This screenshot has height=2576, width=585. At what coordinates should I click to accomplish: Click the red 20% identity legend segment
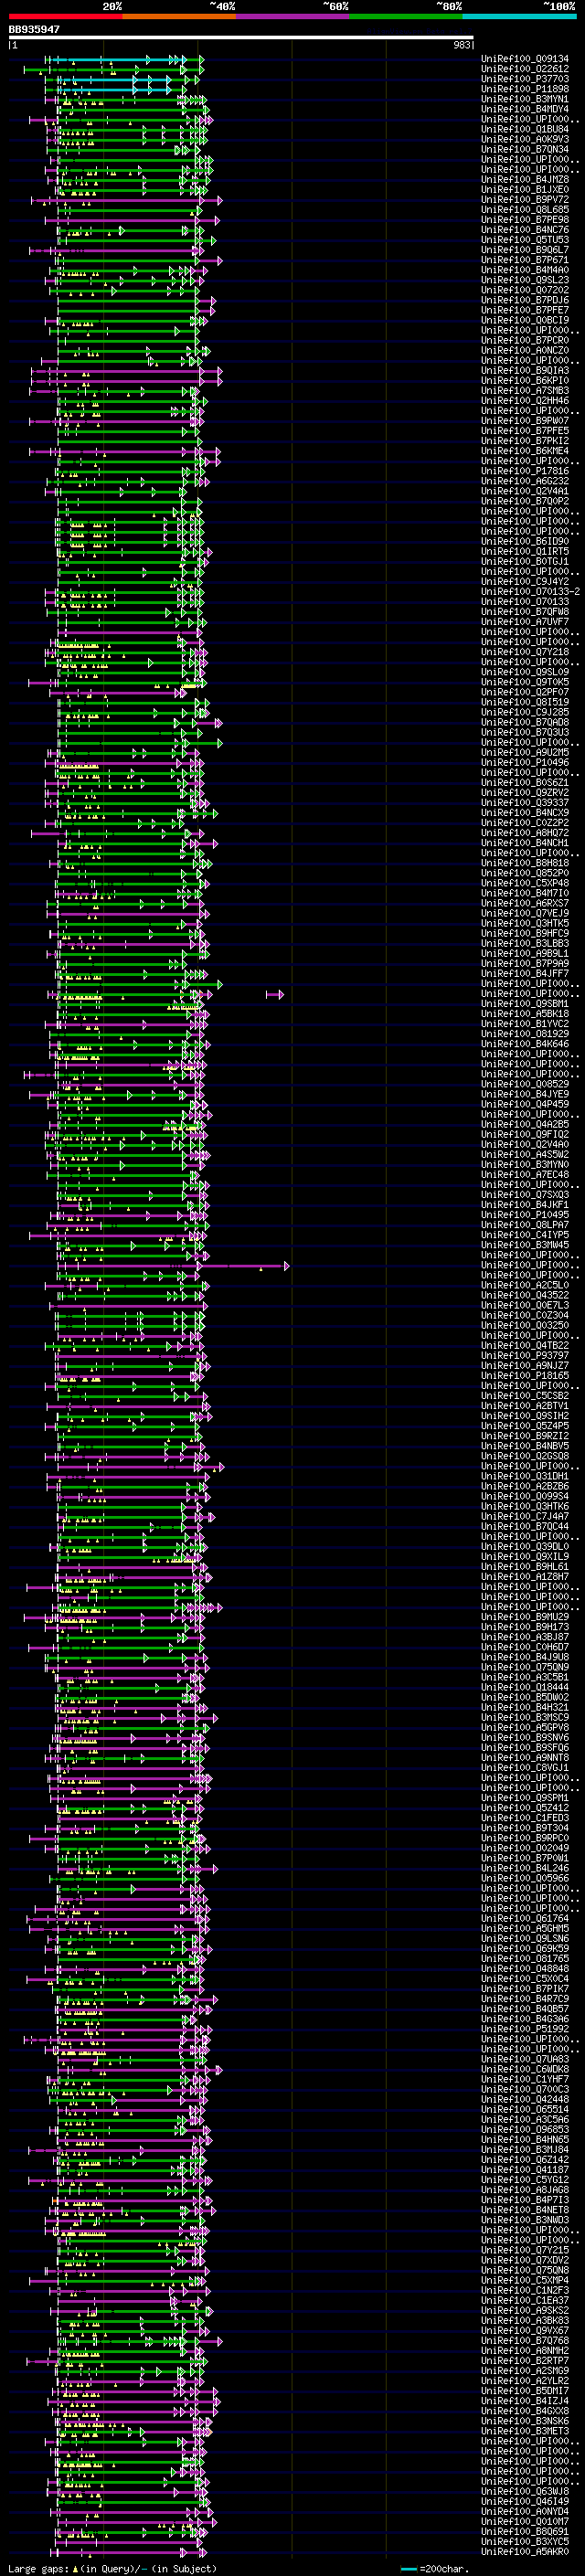point(65,16)
